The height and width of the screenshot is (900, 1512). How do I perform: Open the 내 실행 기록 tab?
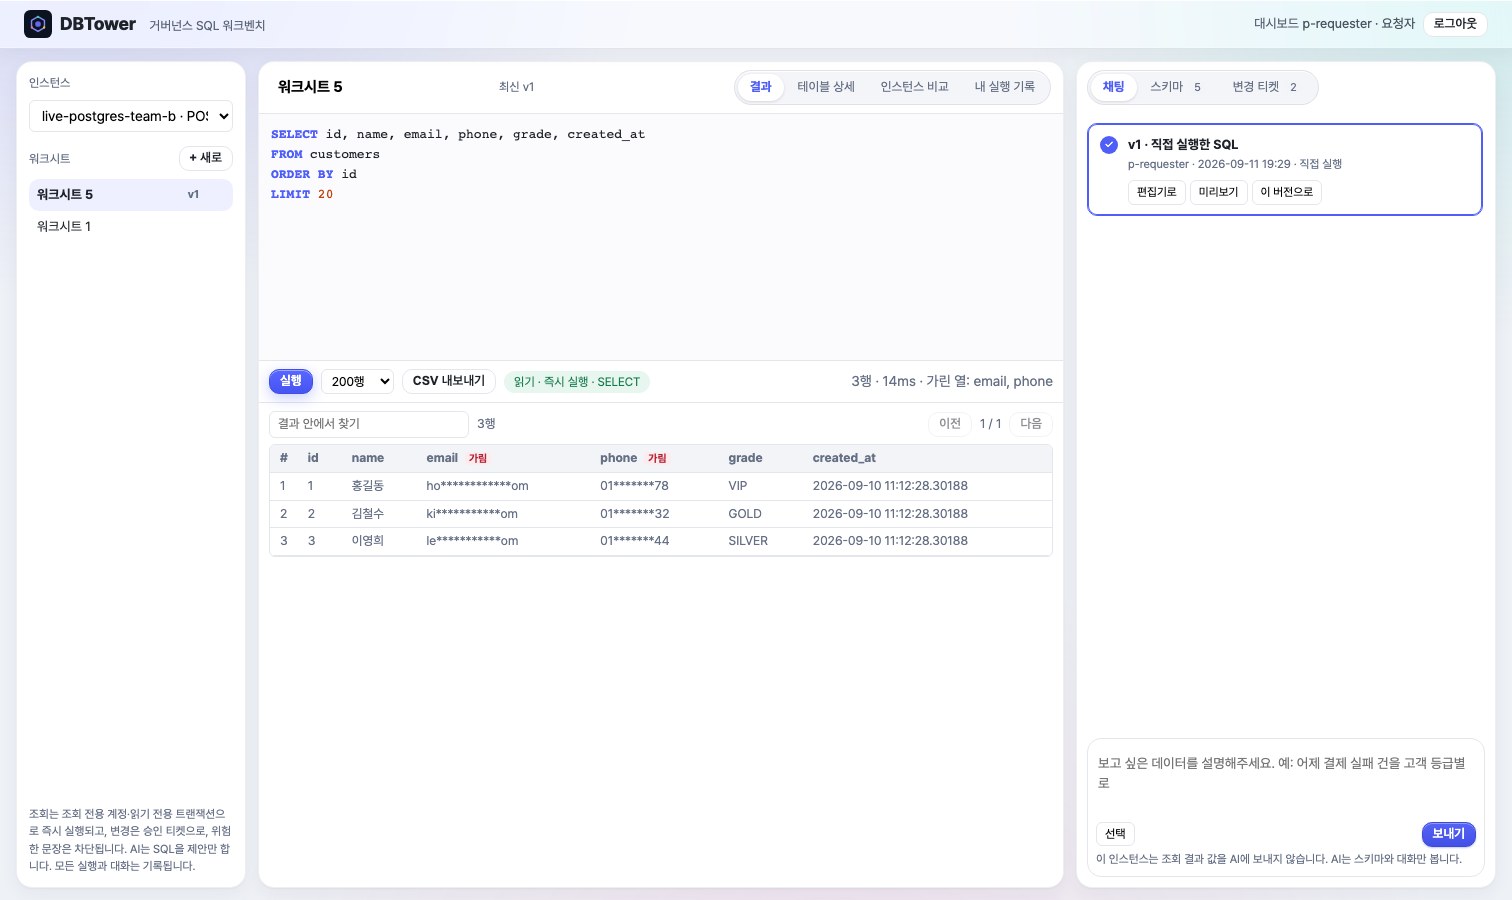[x=1005, y=87]
